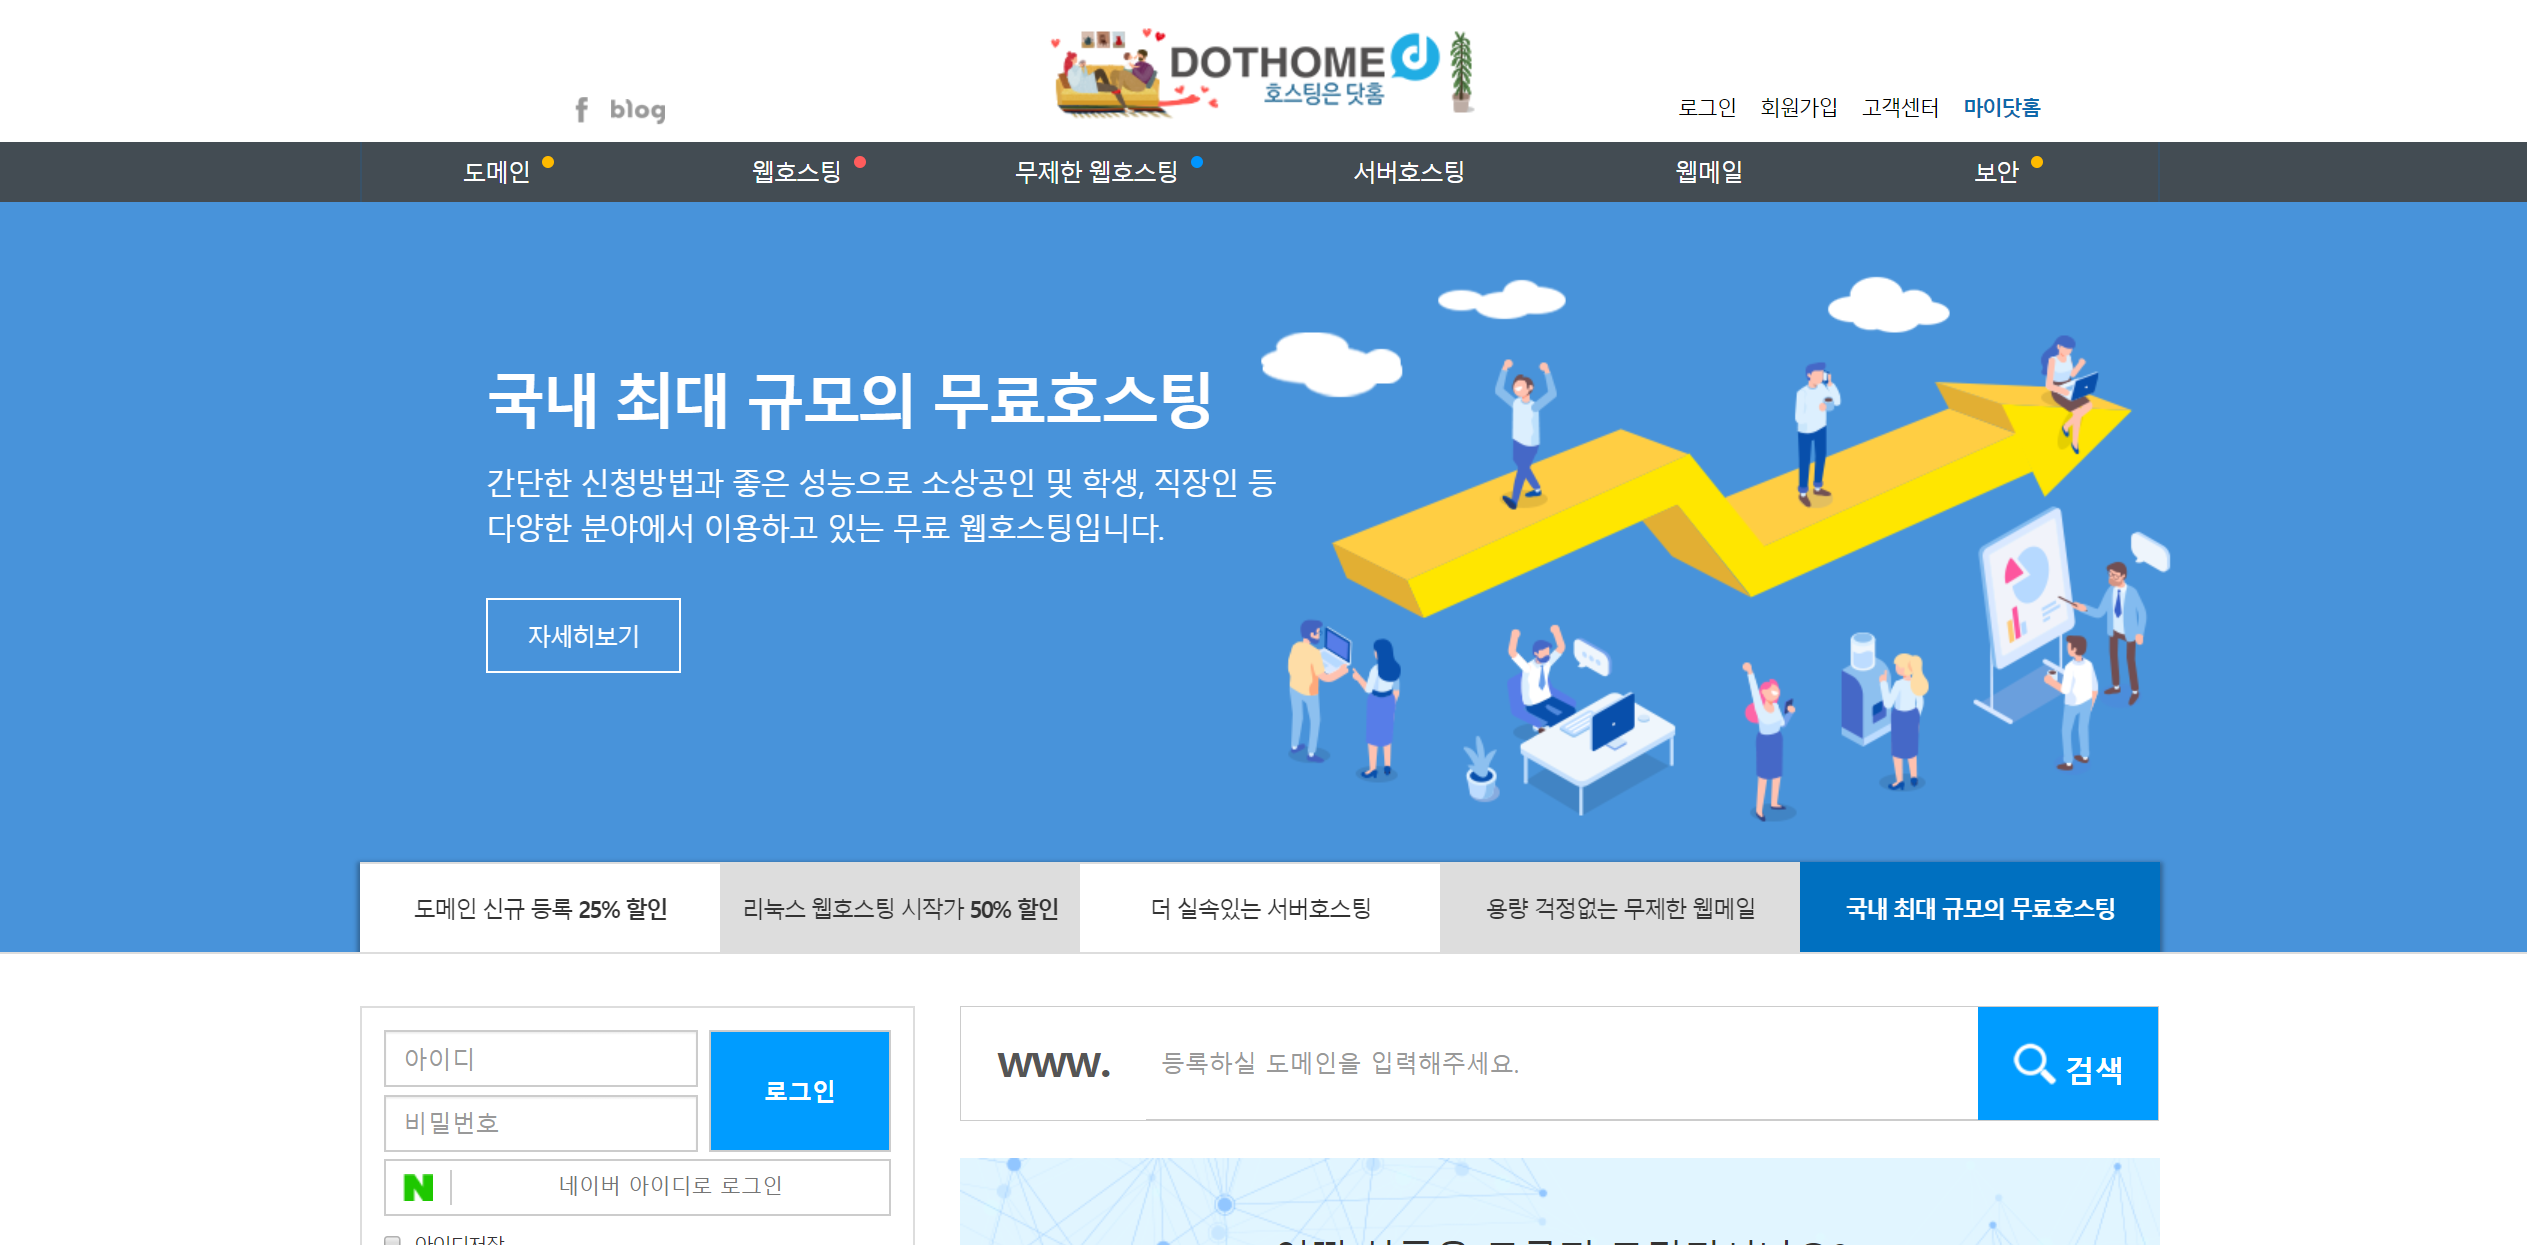This screenshot has width=2527, height=1245.
Task: Expand the 보안 menu
Action: click(x=1996, y=172)
